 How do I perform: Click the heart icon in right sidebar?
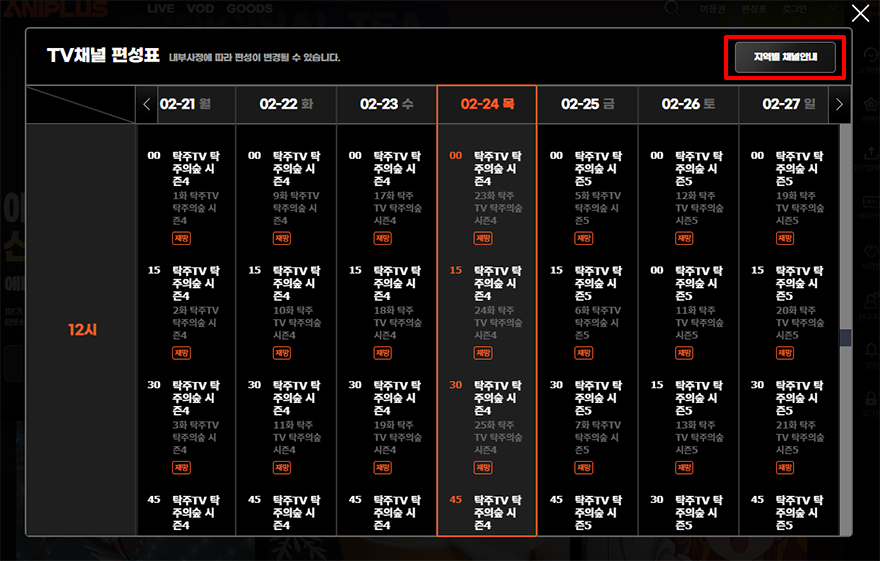click(x=870, y=251)
